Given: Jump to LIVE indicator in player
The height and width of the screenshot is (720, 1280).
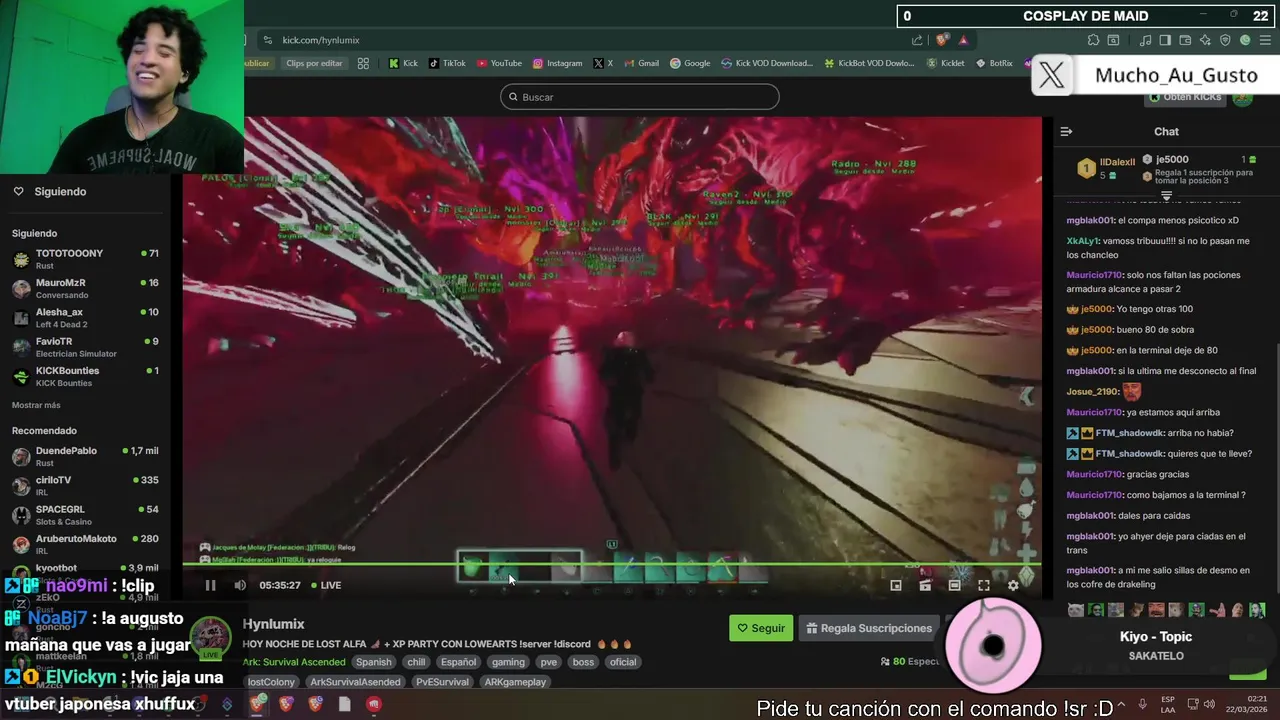Looking at the screenshot, I should pos(326,585).
